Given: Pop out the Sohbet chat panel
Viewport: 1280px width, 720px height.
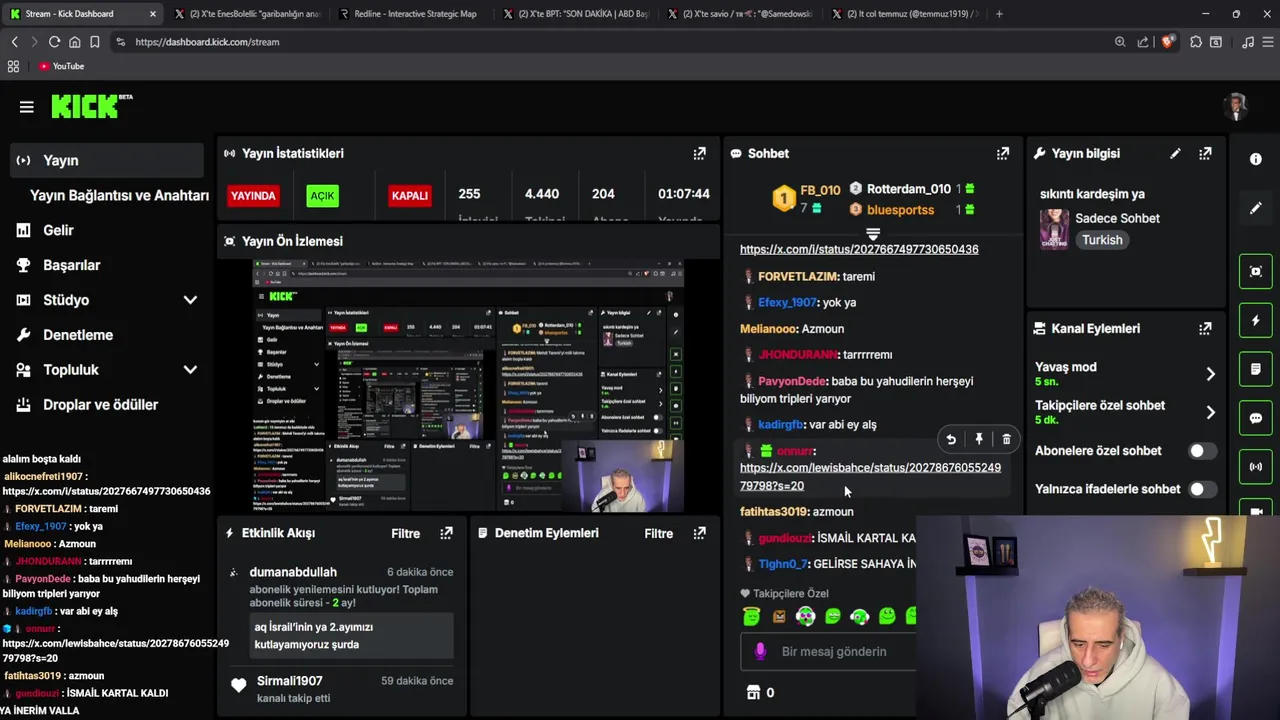Looking at the screenshot, I should tap(1002, 153).
